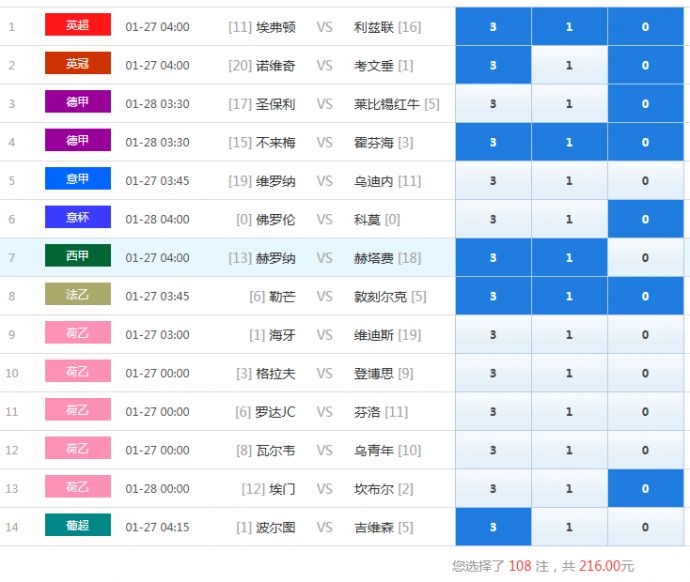
Task: Deselect the 3 option for 埃弗顿 vs 利兹联
Action: point(493,27)
